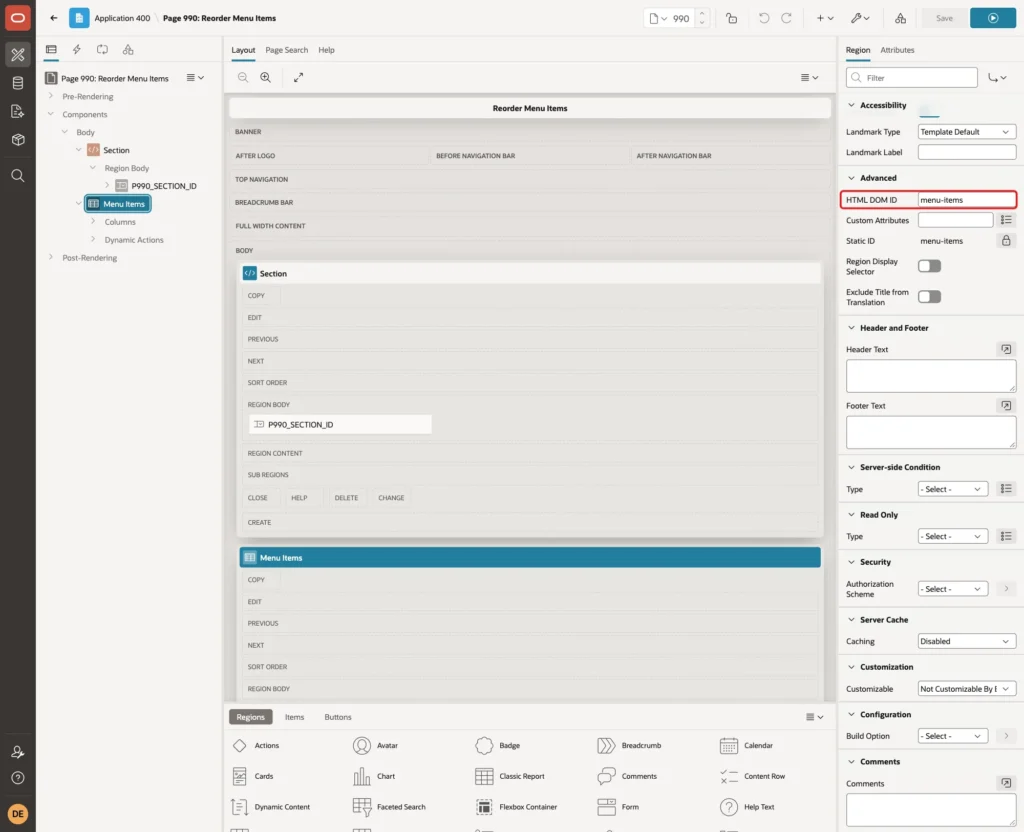1024x832 pixels.
Task: Open Read Only Type dropdown
Action: [952, 536]
